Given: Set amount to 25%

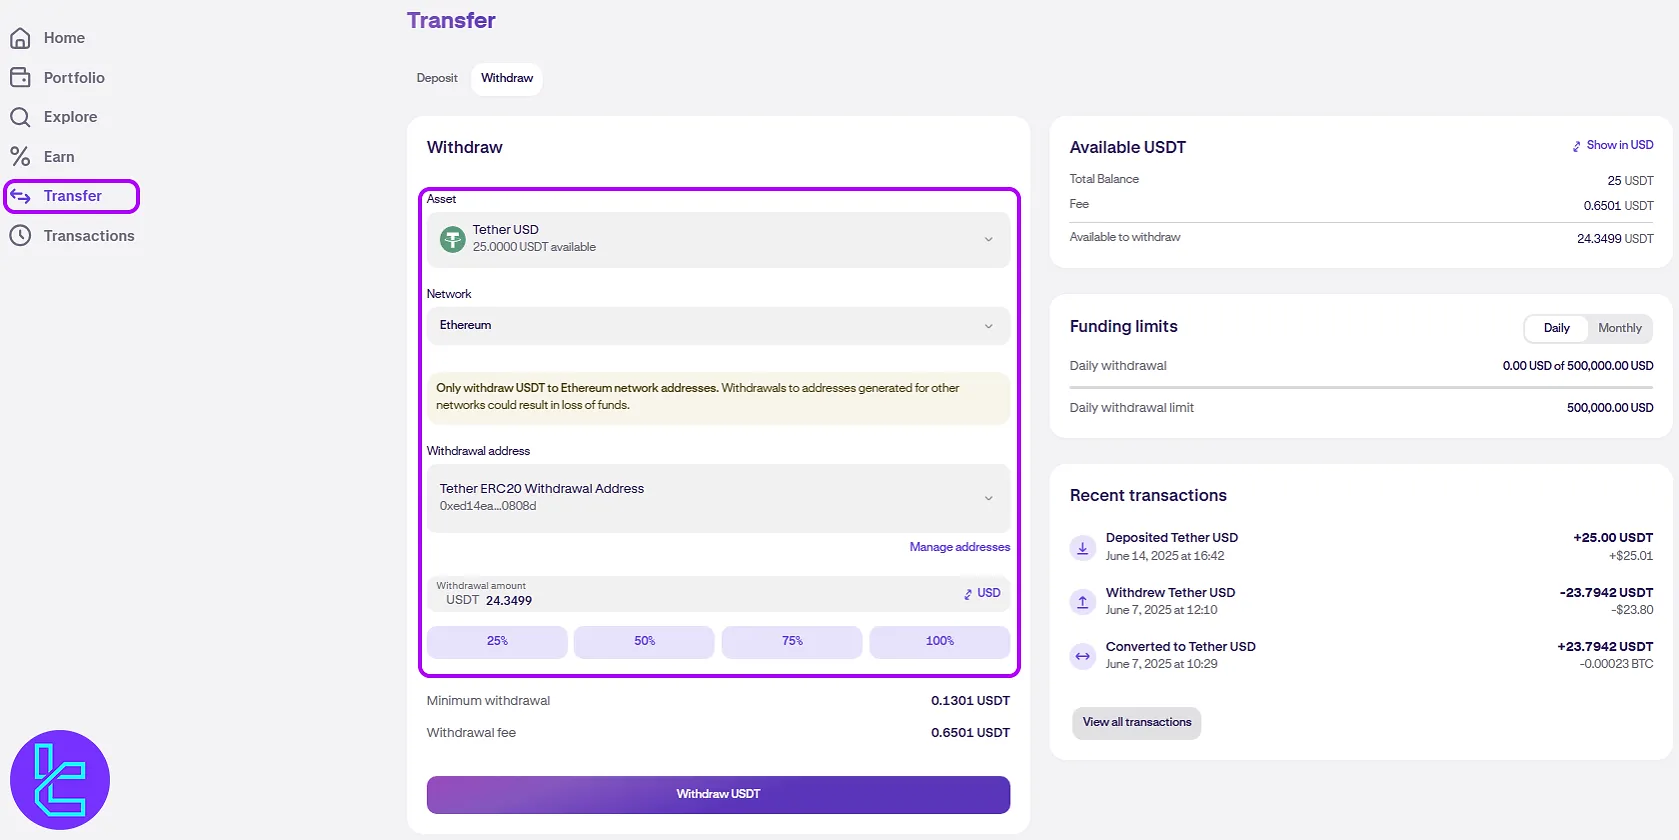Looking at the screenshot, I should click(497, 642).
